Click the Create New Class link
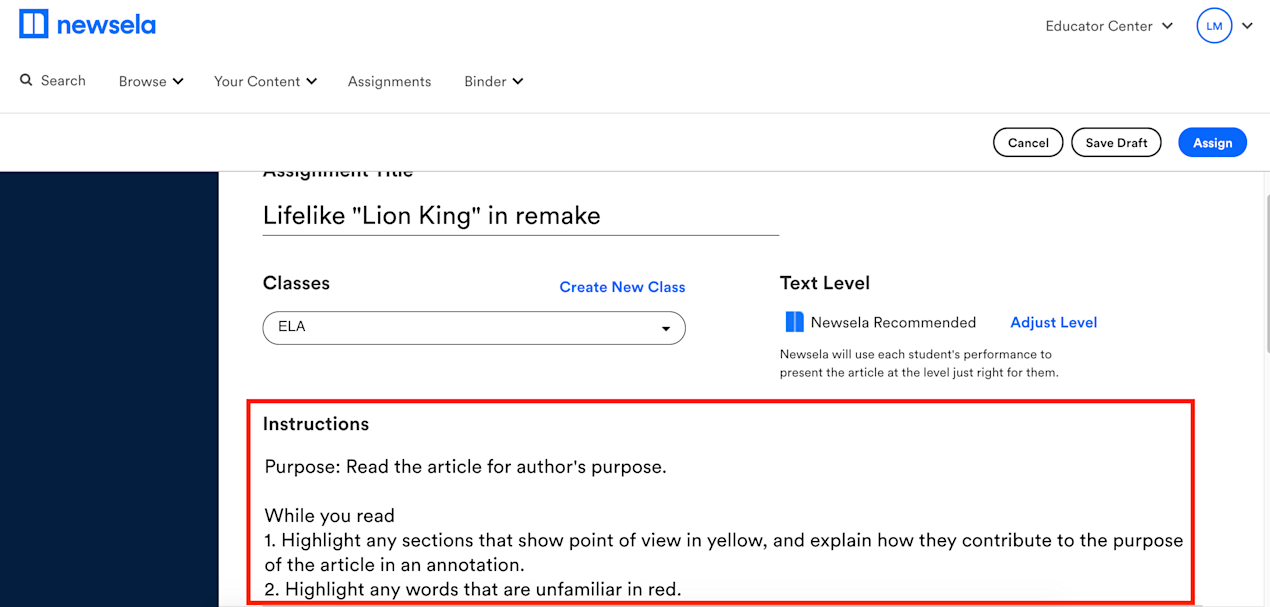The image size is (1270, 607). click(622, 287)
